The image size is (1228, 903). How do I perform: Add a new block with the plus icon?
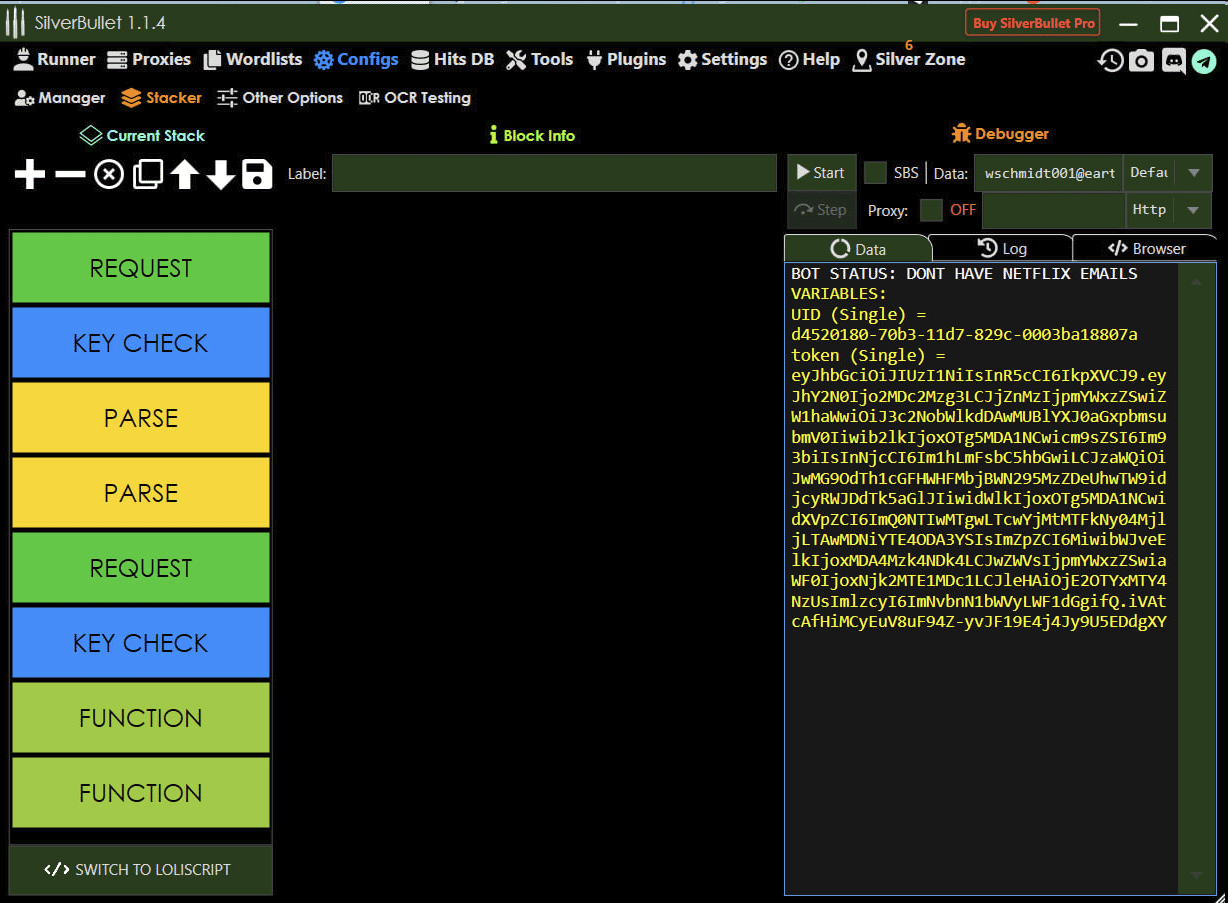click(x=30, y=175)
